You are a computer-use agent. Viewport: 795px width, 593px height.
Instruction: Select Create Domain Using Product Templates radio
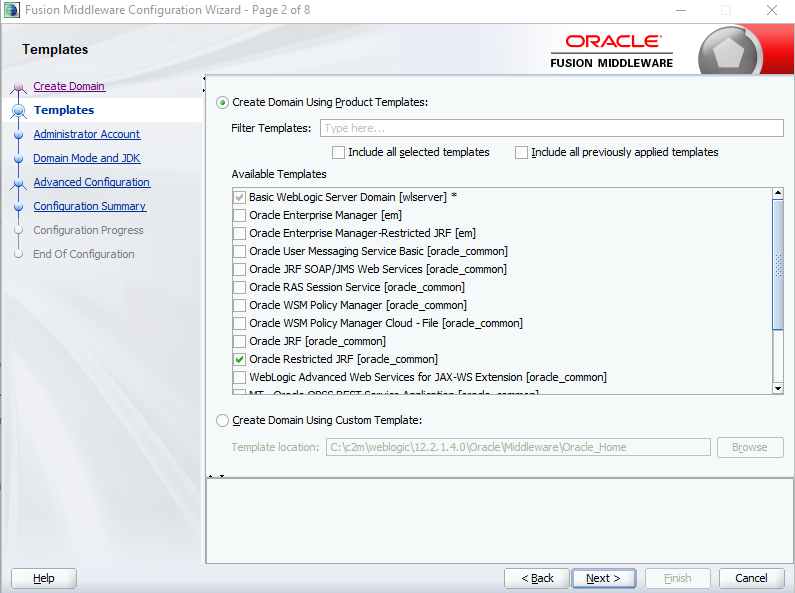[222, 103]
